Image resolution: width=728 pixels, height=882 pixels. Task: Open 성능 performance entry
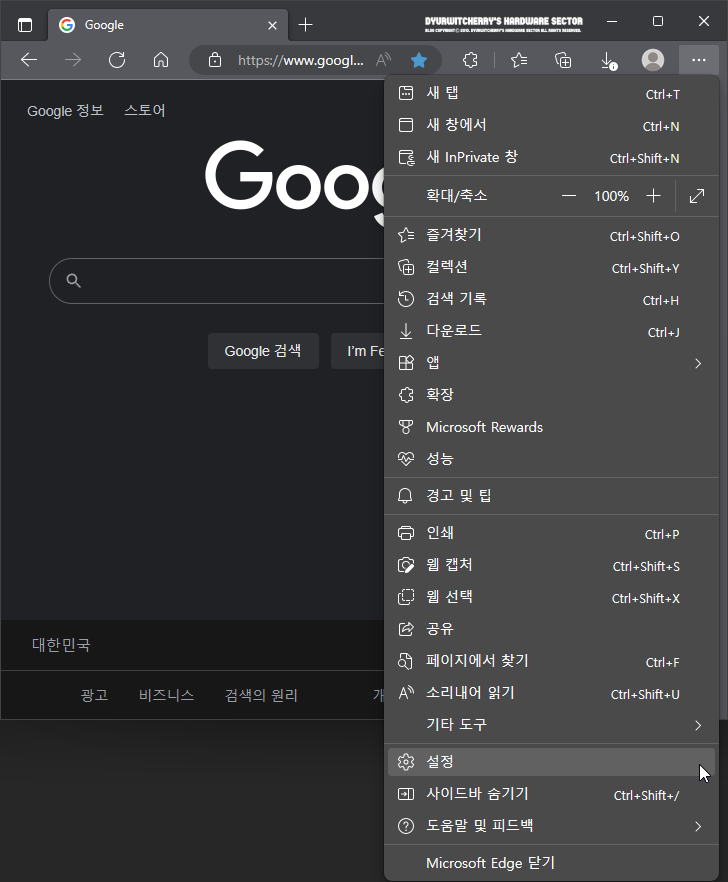coord(551,459)
